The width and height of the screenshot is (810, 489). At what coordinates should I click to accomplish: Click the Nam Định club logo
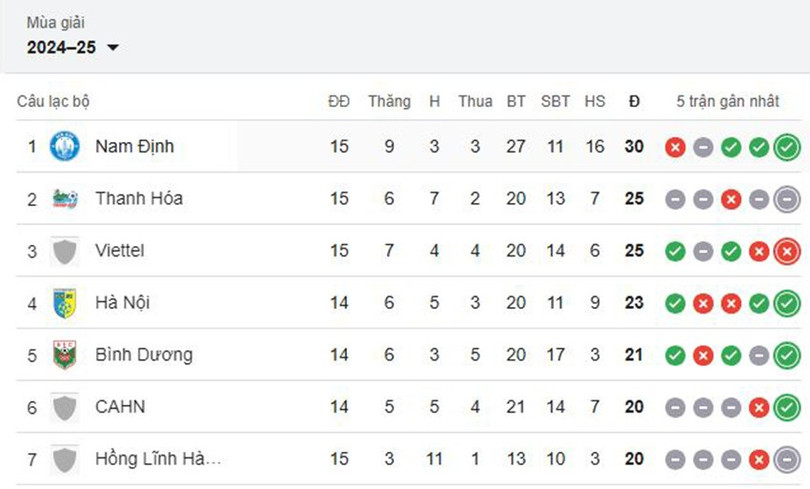65,146
